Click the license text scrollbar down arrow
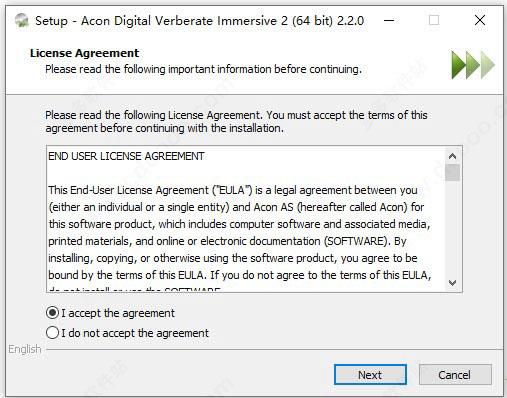Screen dimensions: 507x398 [x=452, y=283]
